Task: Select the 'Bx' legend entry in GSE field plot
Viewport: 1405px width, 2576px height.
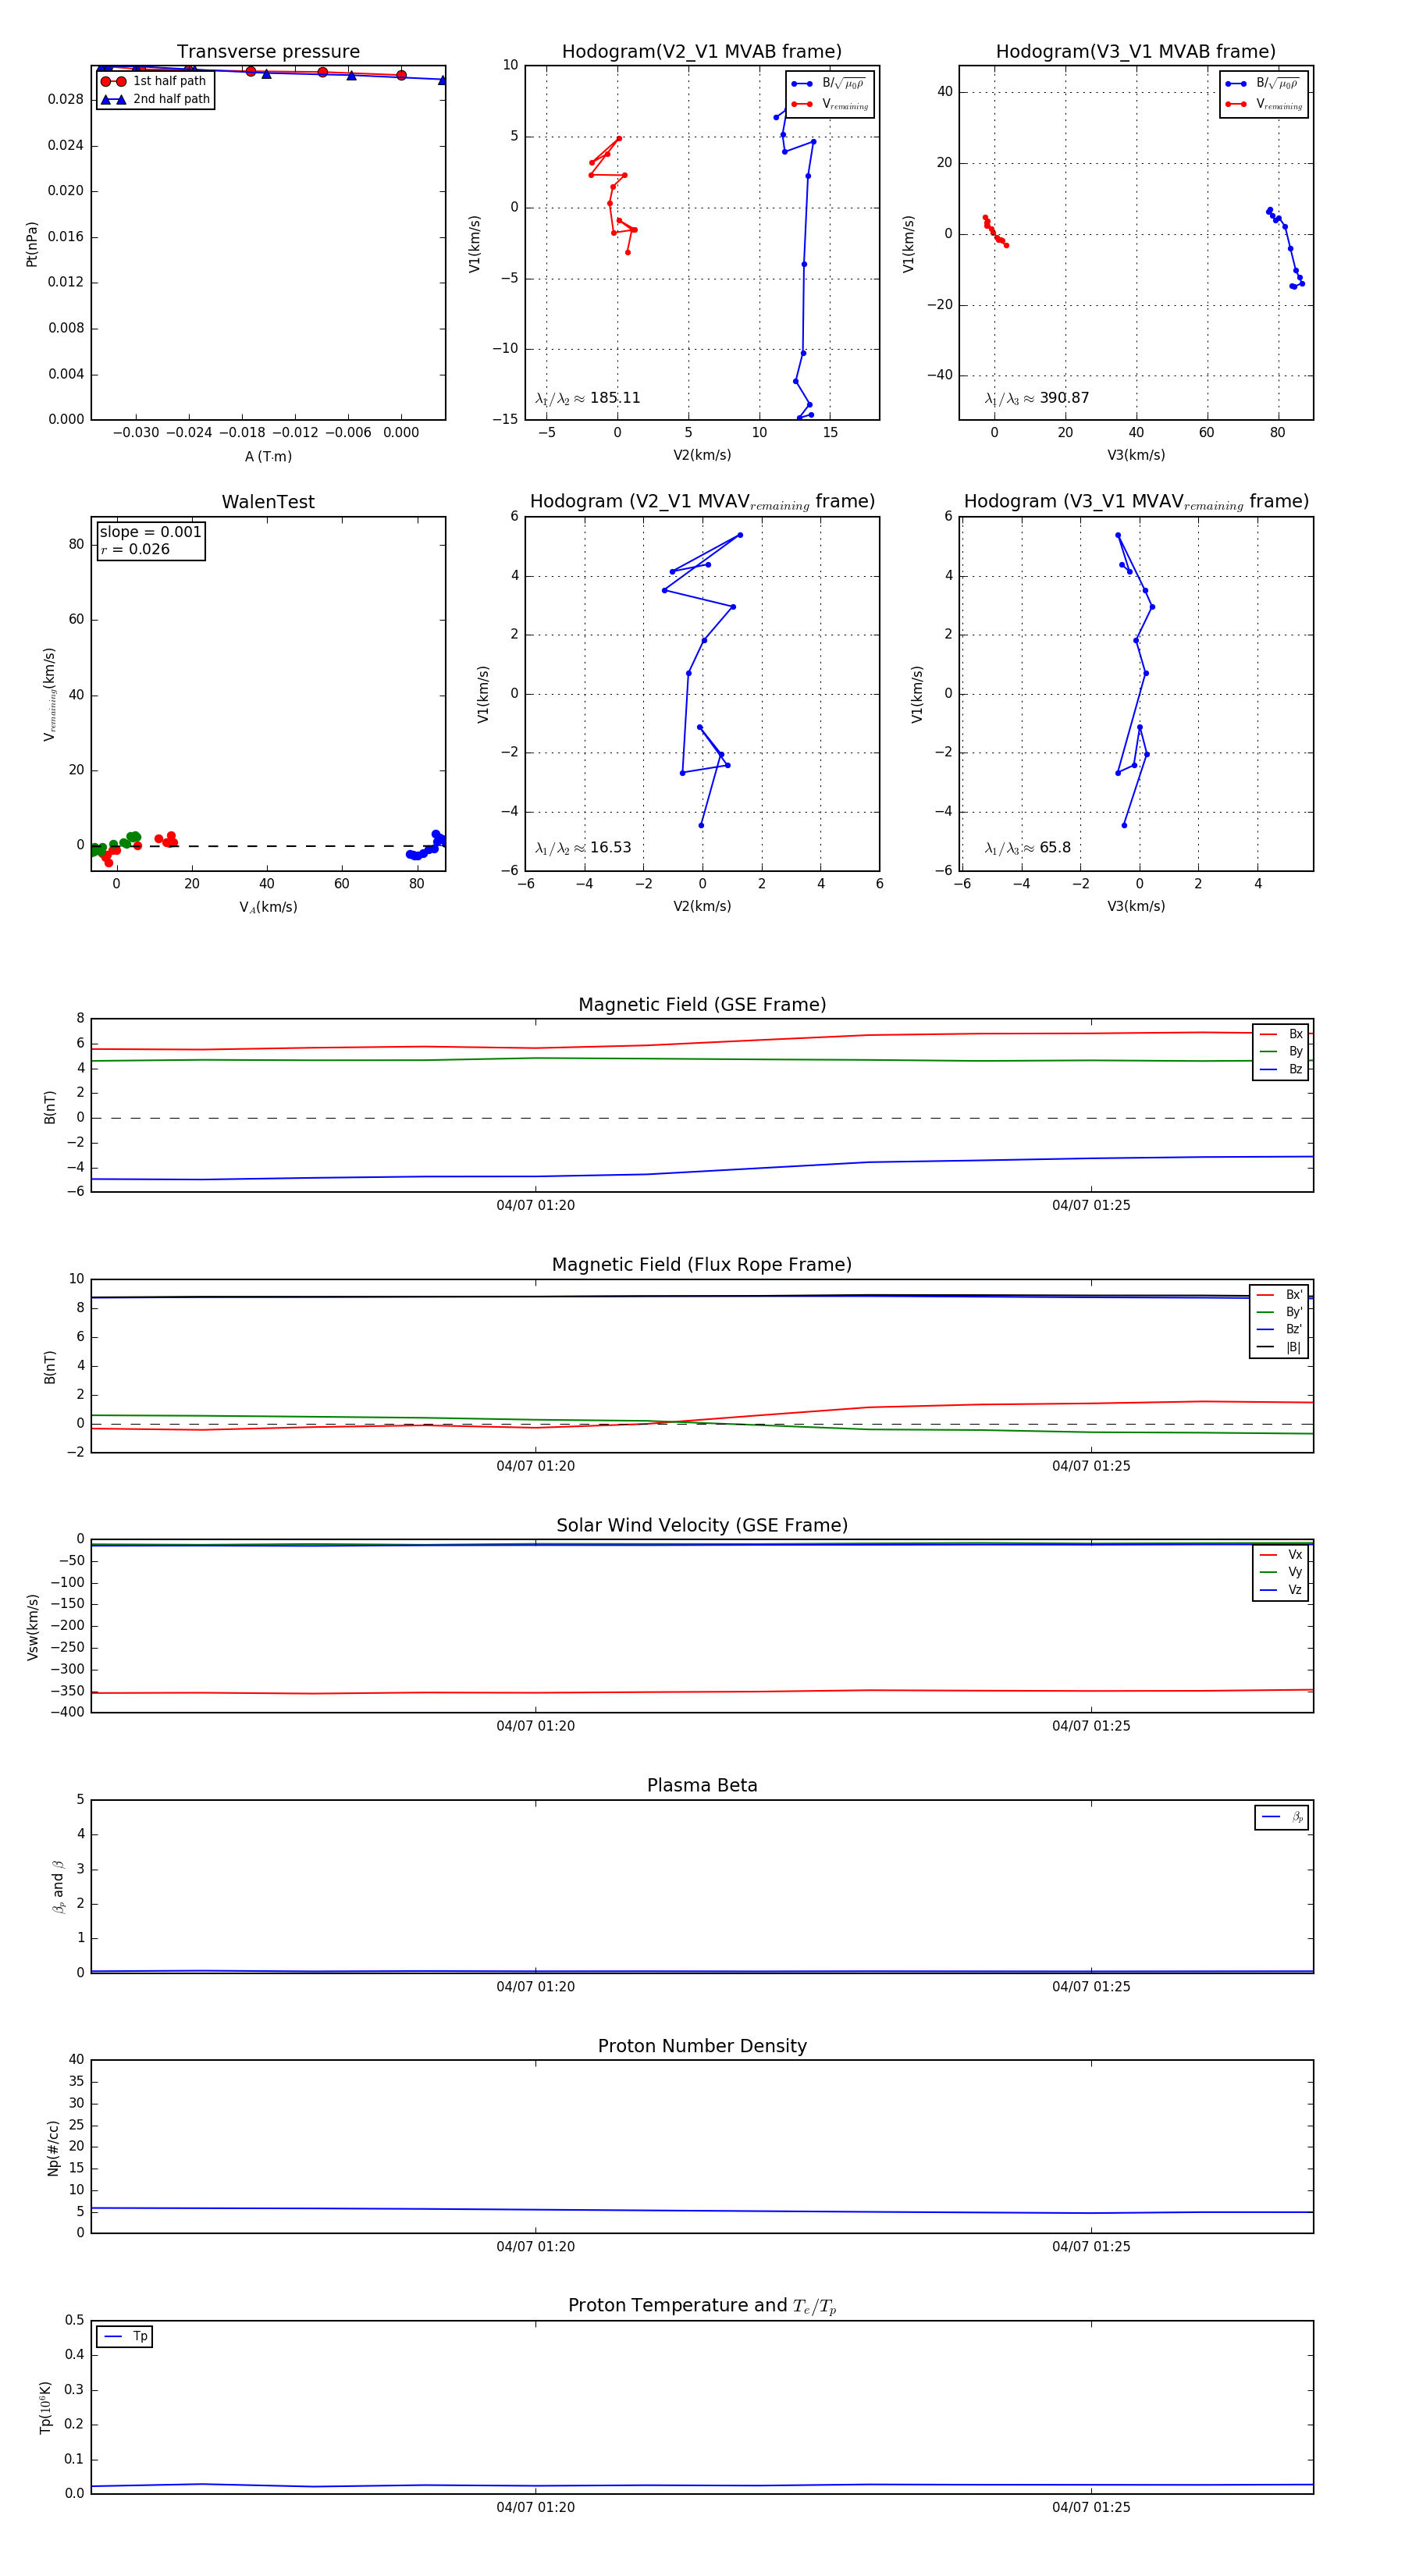Action: pyautogui.click(x=1281, y=1034)
